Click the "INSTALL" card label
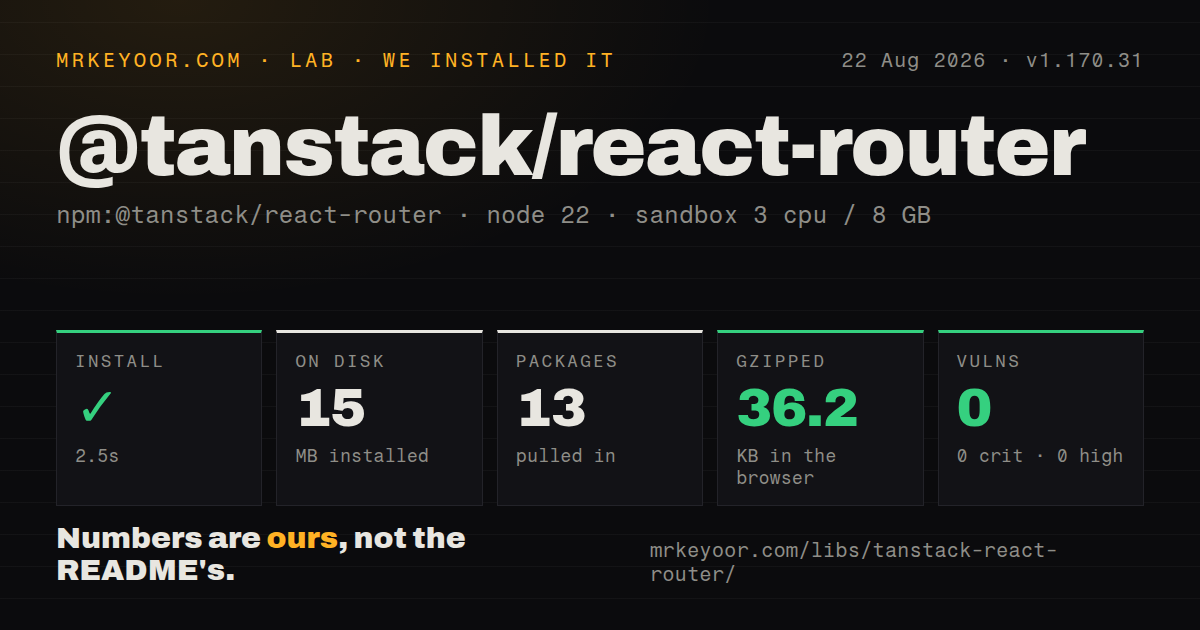Image resolution: width=1200 pixels, height=630 pixels. (119, 362)
